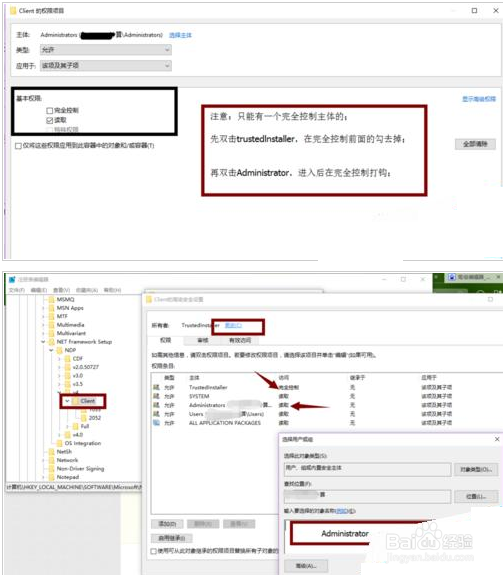Click the Notepad folder icon
The image size is (503, 575).
pyautogui.click(x=51, y=477)
